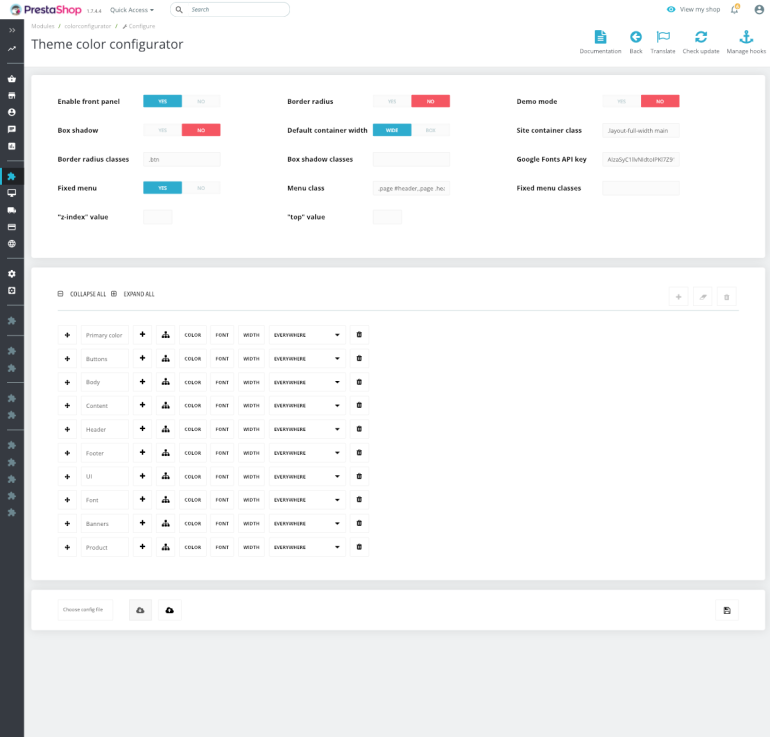Open Orders basket icon in sidebar

point(12,79)
